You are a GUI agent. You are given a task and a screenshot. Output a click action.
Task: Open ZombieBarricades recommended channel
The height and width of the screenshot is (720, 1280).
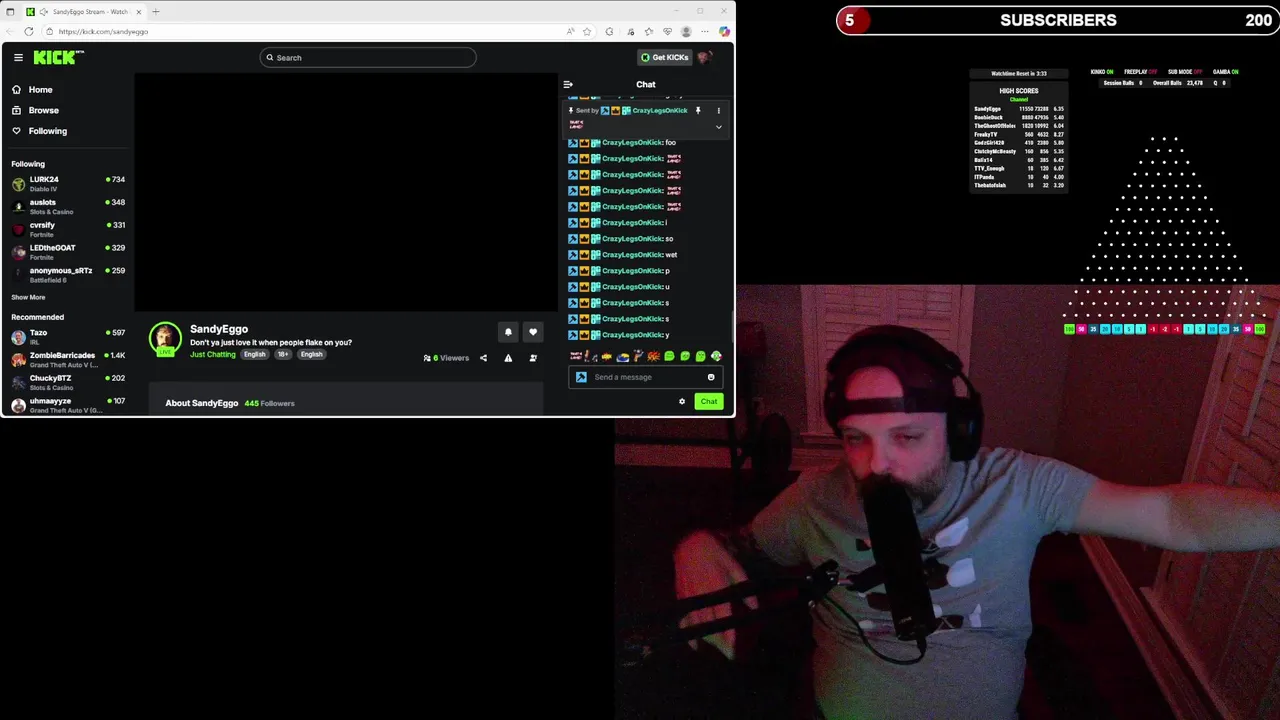[x=68, y=360]
